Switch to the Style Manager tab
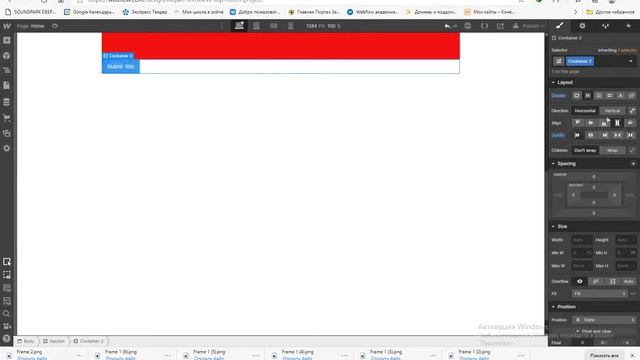This screenshot has width=640, height=360. pos(605,26)
